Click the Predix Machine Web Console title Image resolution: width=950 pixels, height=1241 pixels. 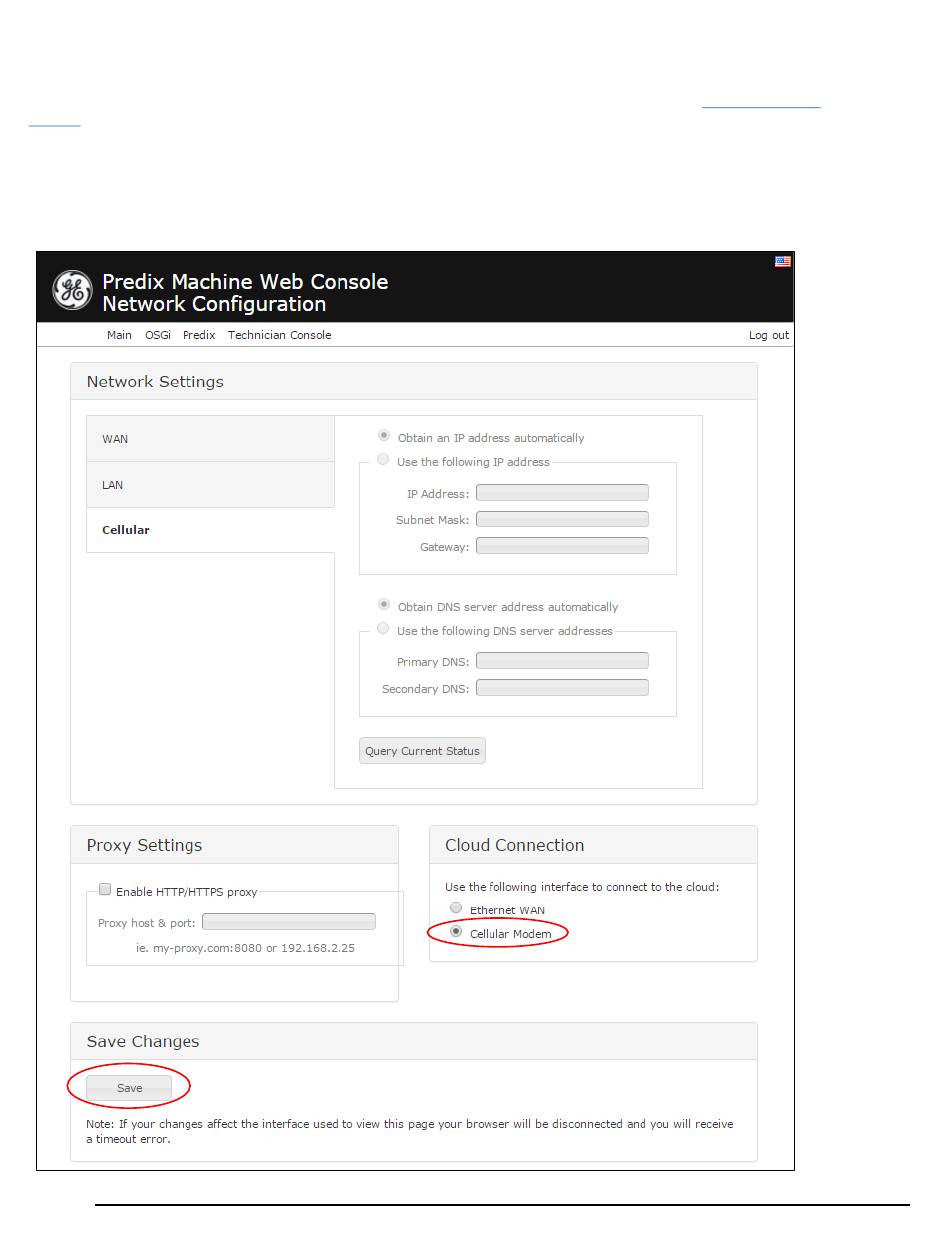coord(245,282)
